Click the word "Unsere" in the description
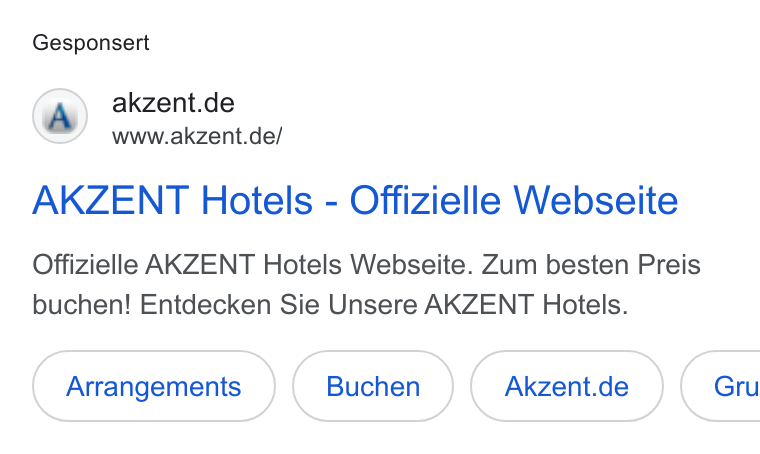Viewport: 760px width, 454px height. click(372, 305)
